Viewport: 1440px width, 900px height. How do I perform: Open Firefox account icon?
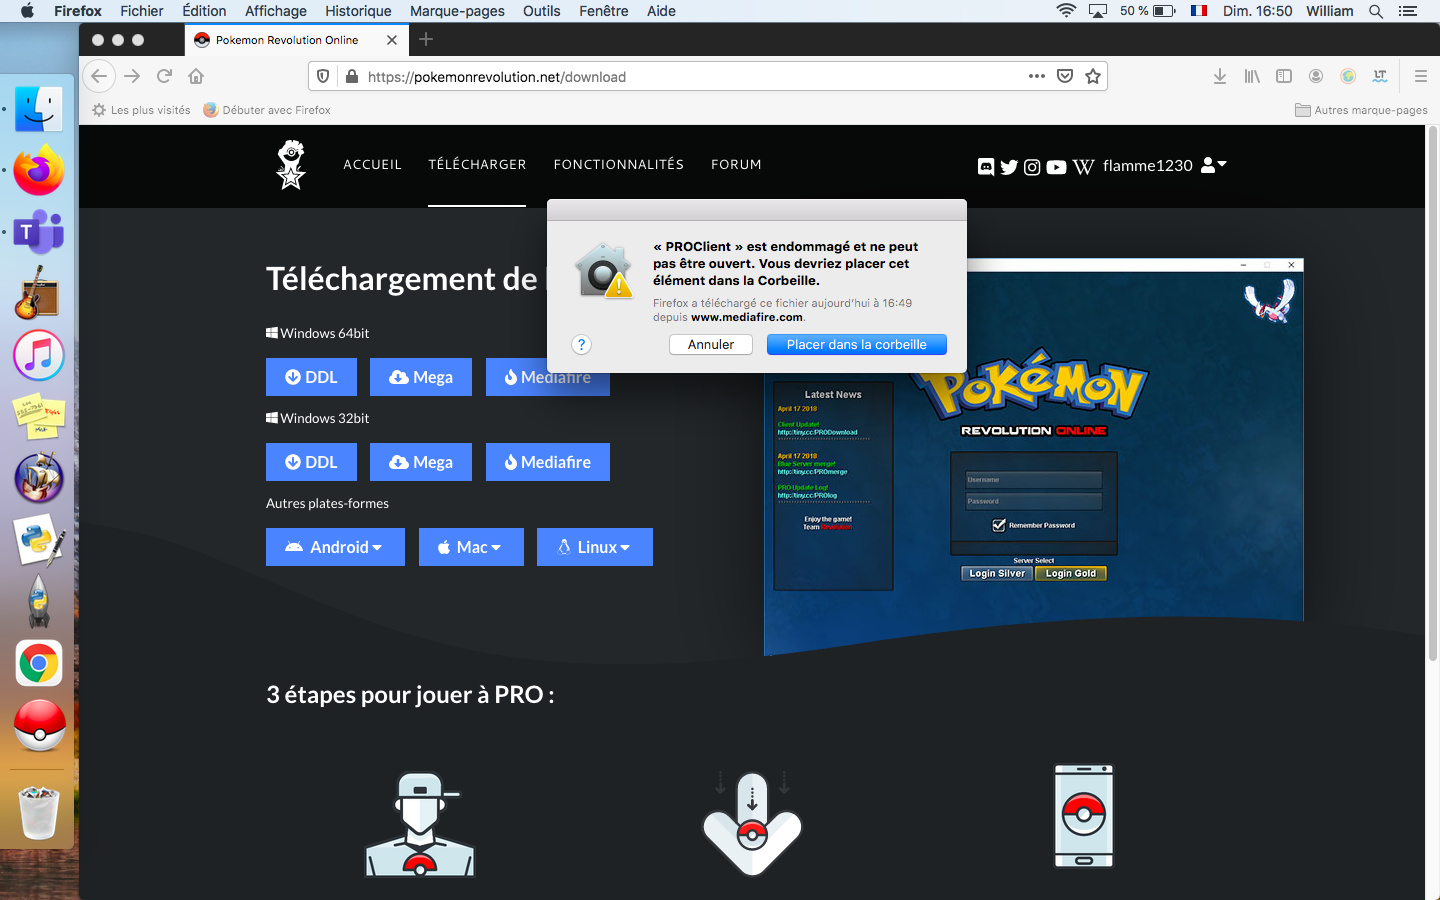tap(1316, 76)
